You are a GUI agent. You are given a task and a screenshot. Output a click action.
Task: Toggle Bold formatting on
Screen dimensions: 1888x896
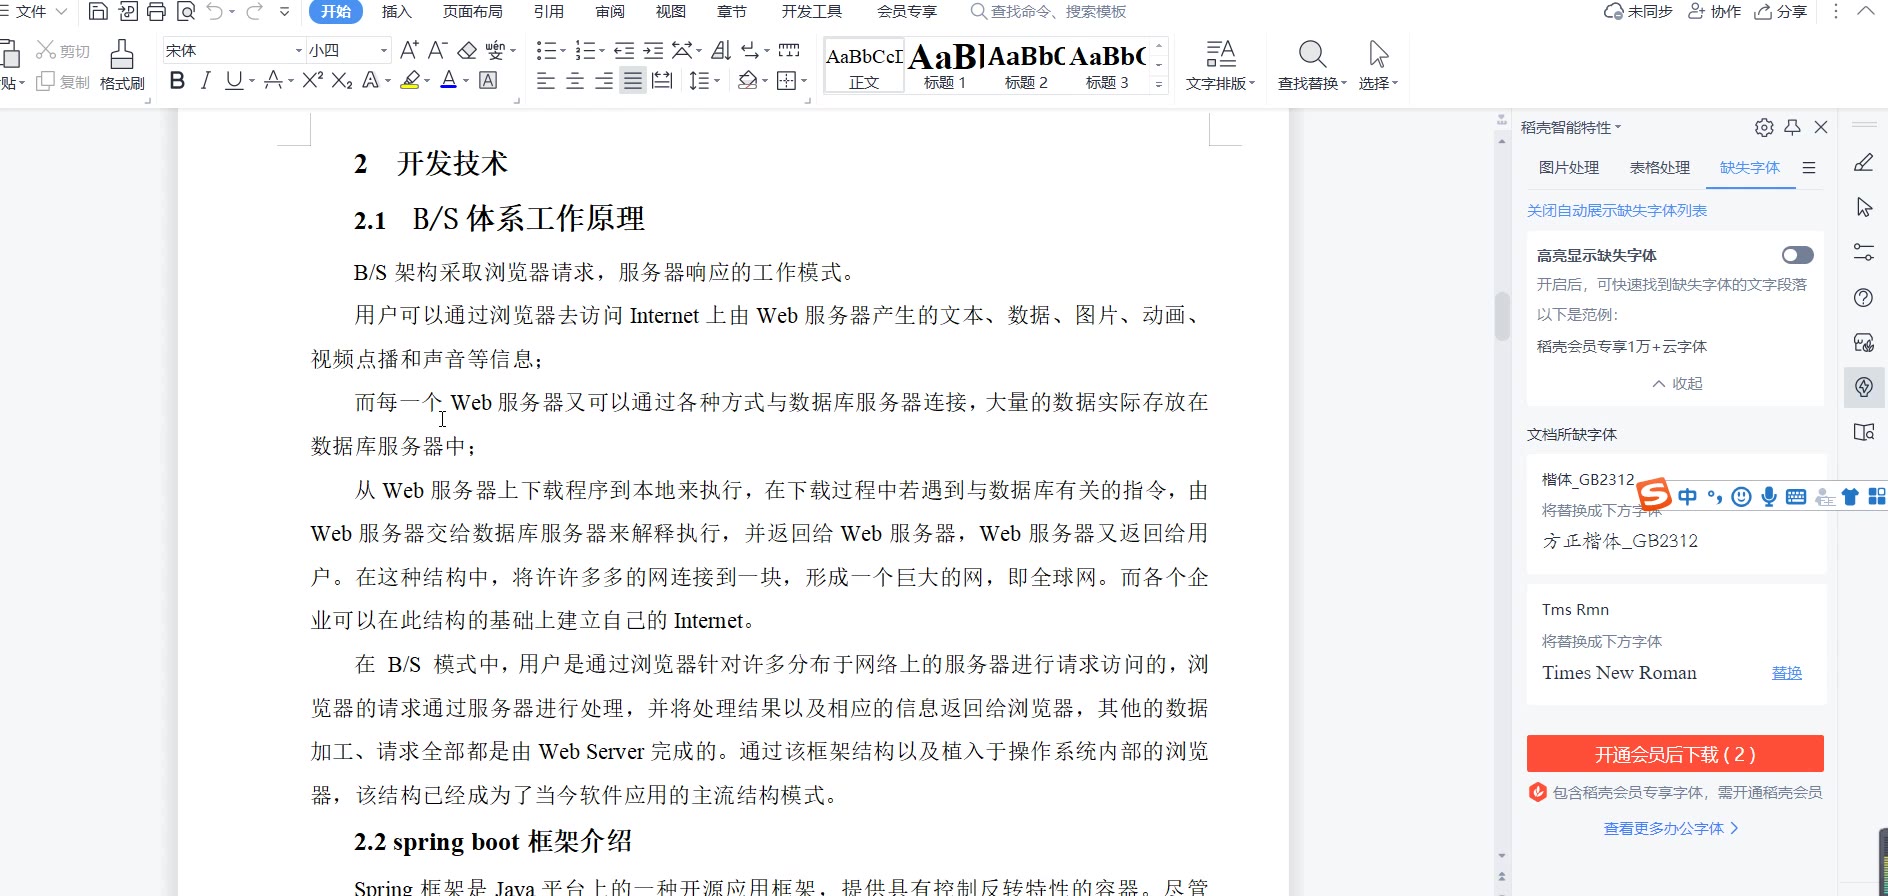pos(177,80)
